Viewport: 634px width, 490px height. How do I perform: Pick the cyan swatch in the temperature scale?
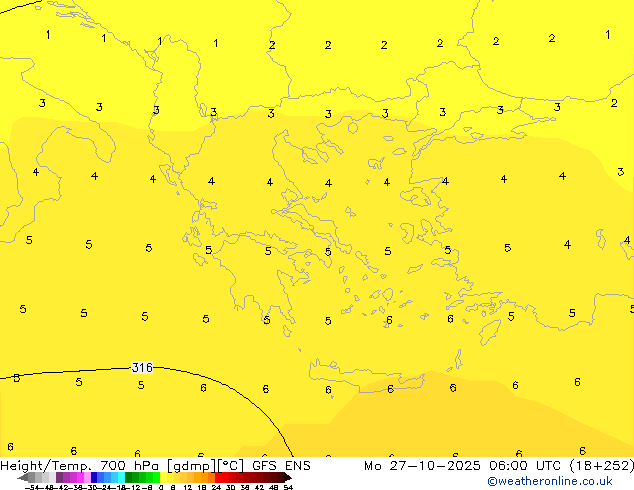[x=121, y=477]
